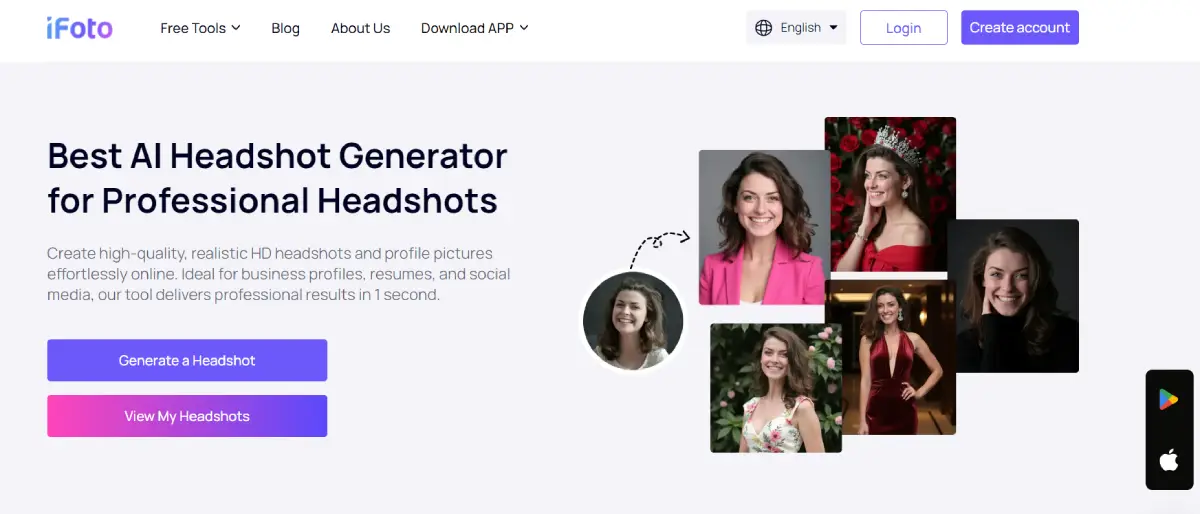Click Generate a Headshot

pyautogui.click(x=187, y=360)
